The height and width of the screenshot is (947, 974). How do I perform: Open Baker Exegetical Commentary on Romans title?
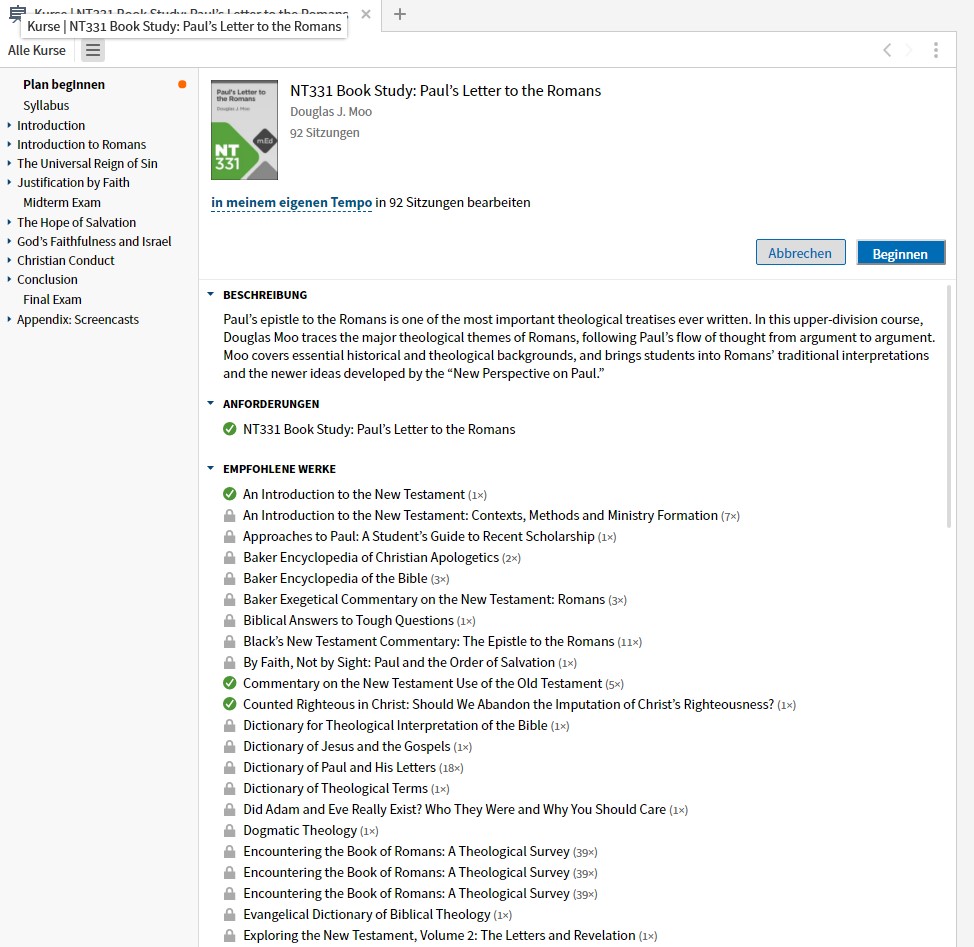[x=424, y=599]
